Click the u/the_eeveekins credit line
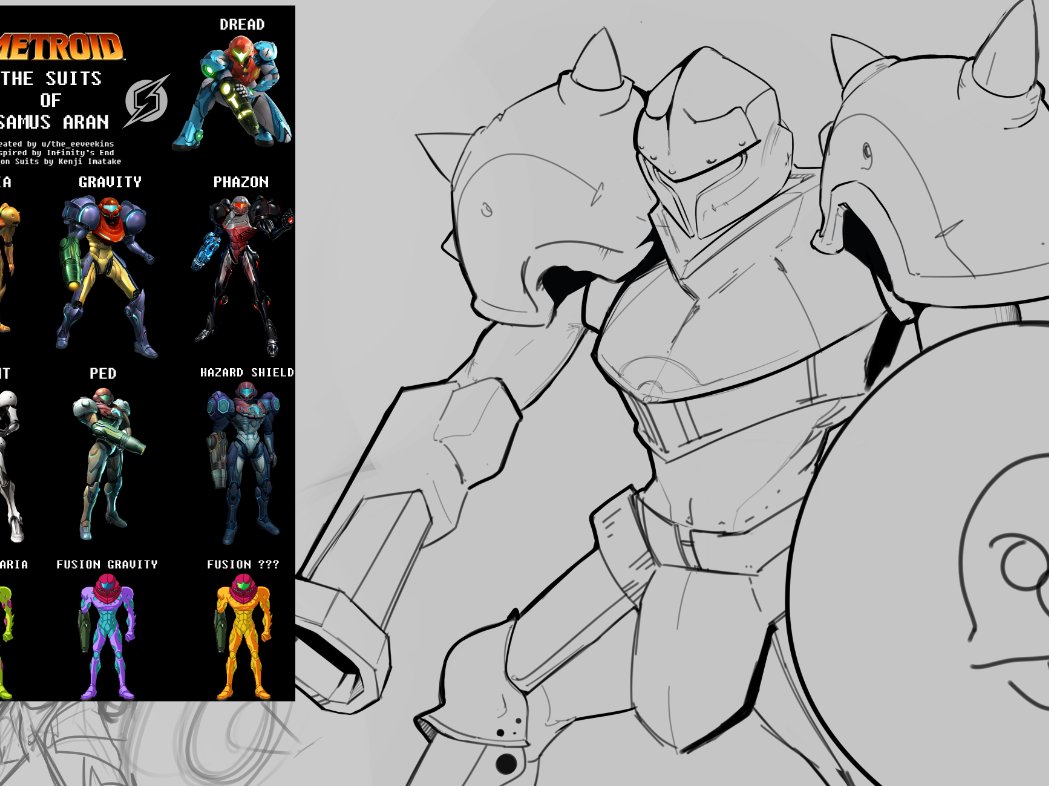The width and height of the screenshot is (1049, 786). tap(58, 144)
